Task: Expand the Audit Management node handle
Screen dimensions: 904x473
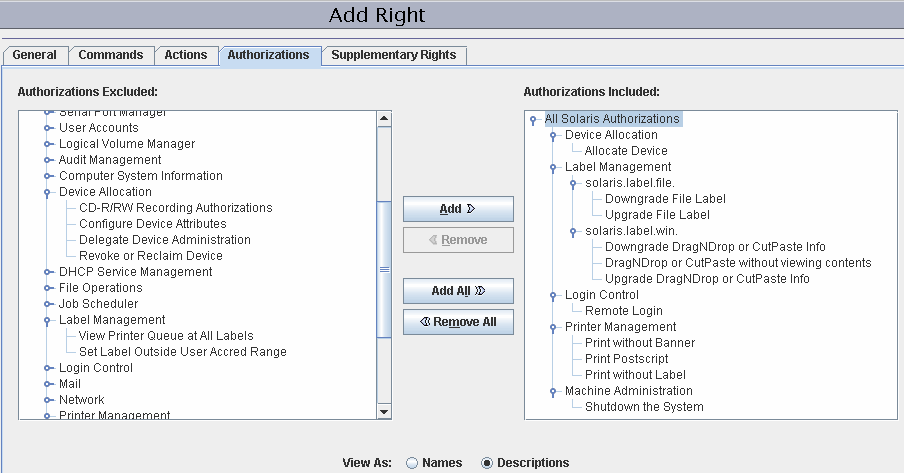Action: pos(47,160)
